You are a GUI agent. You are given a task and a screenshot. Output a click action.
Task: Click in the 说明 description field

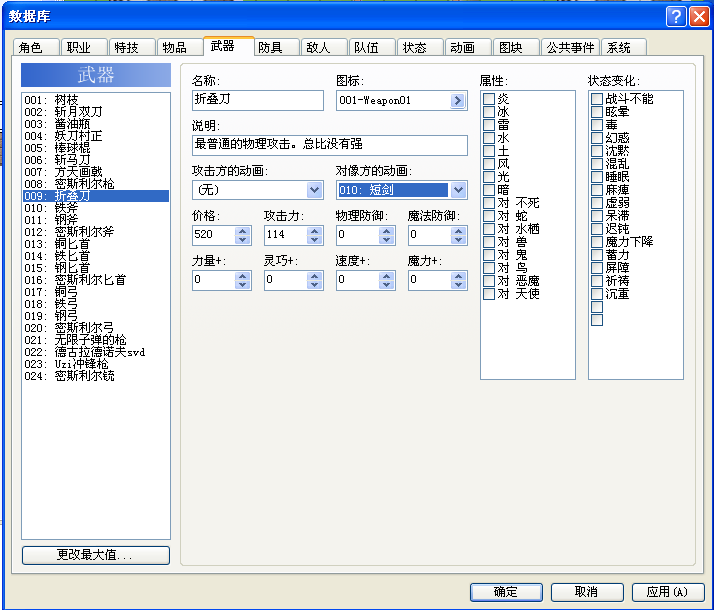(330, 145)
